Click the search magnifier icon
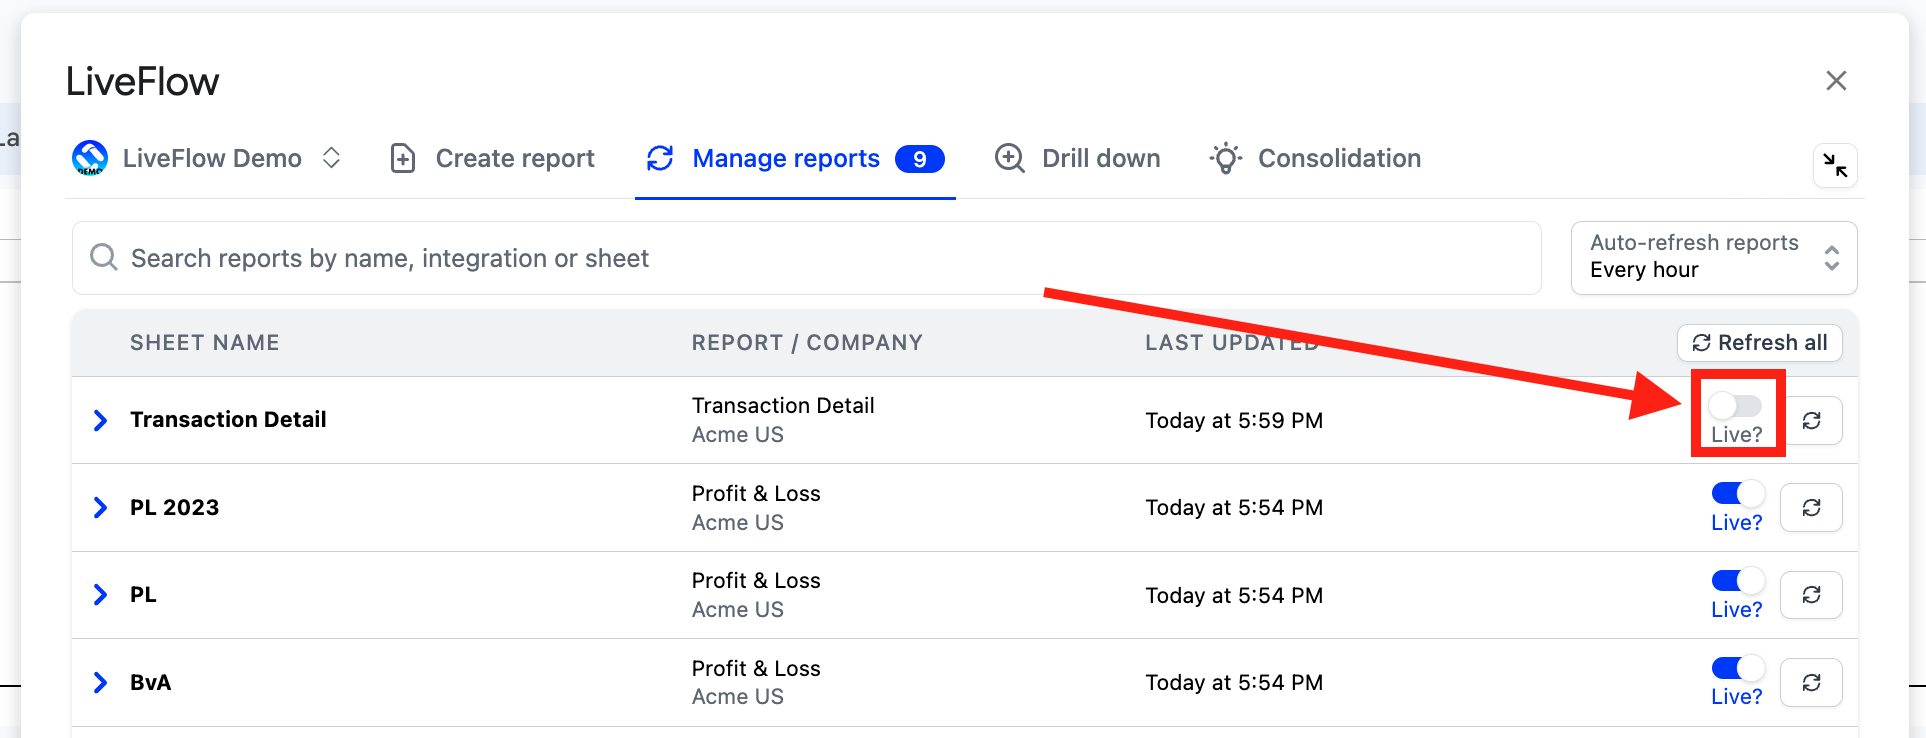 pos(104,258)
